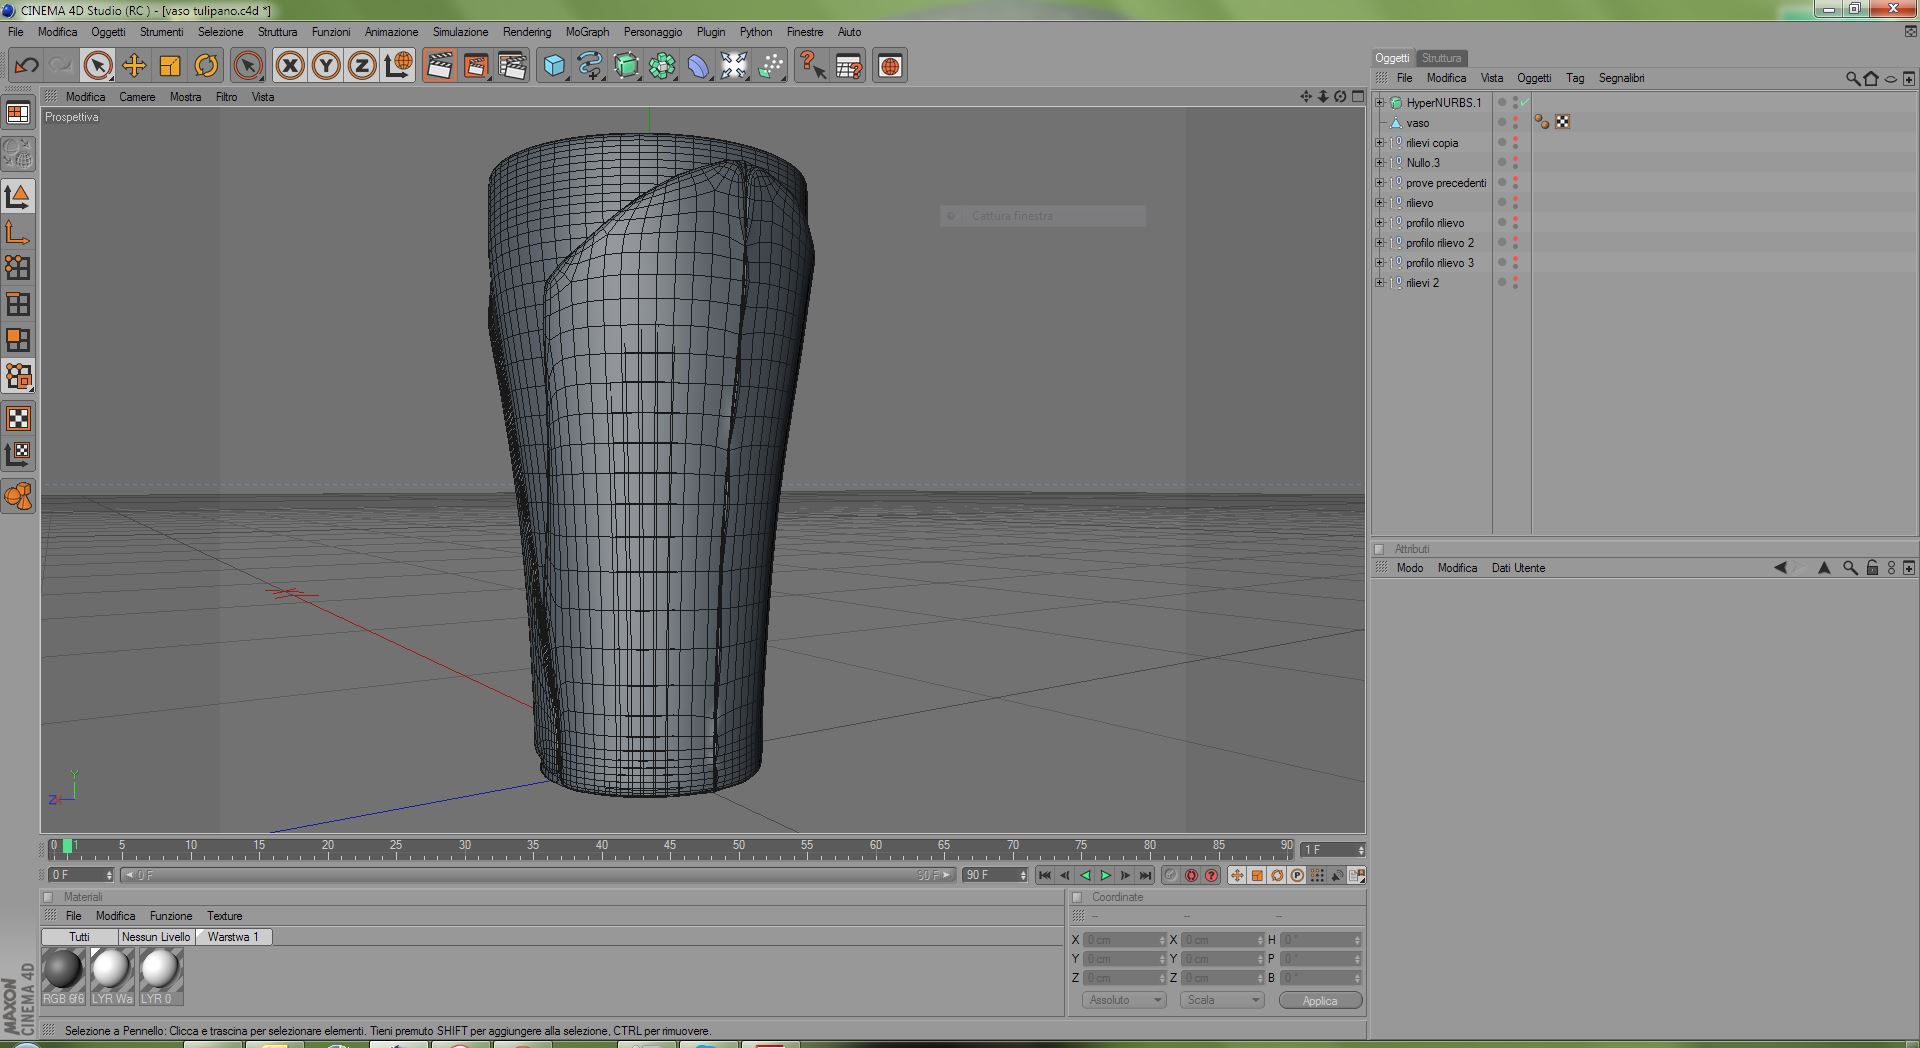Toggle HyperNURBS.1 green enable checkmark

pos(1524,102)
